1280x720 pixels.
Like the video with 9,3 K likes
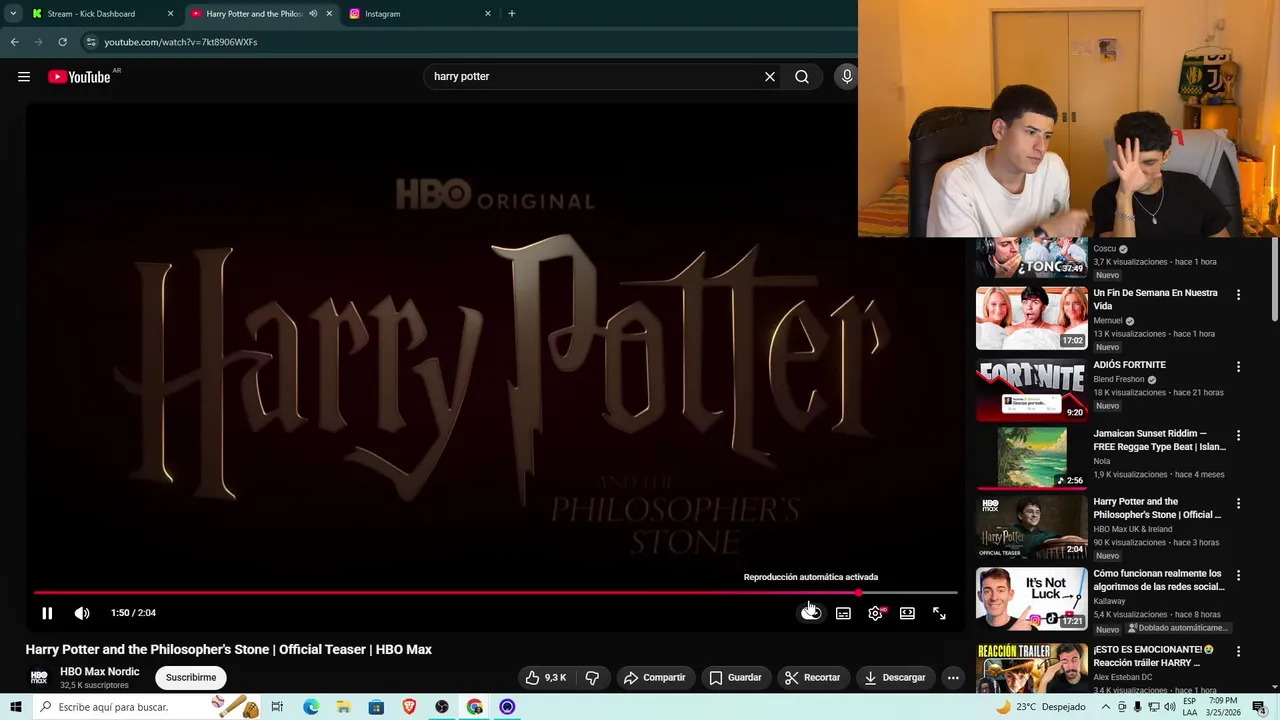click(x=546, y=678)
